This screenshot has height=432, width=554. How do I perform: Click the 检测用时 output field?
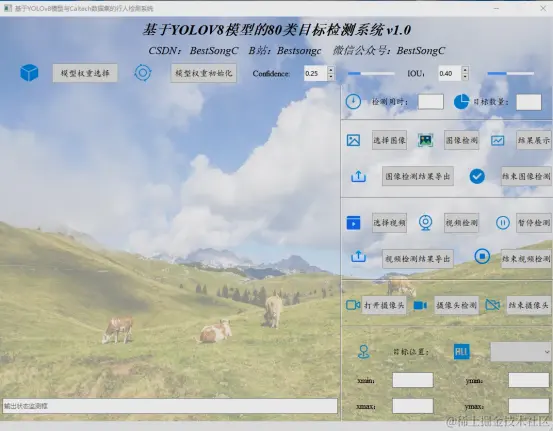click(431, 102)
